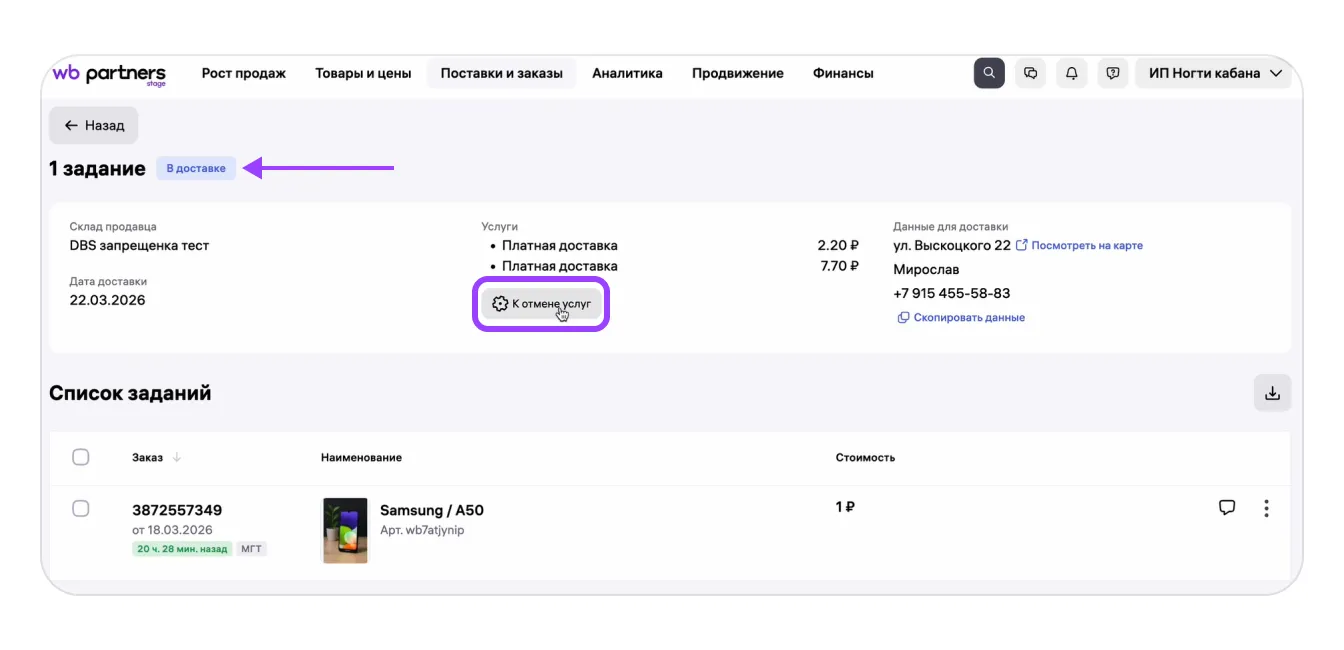
Task: Click service price 7.70 ₽
Action: [840, 266]
